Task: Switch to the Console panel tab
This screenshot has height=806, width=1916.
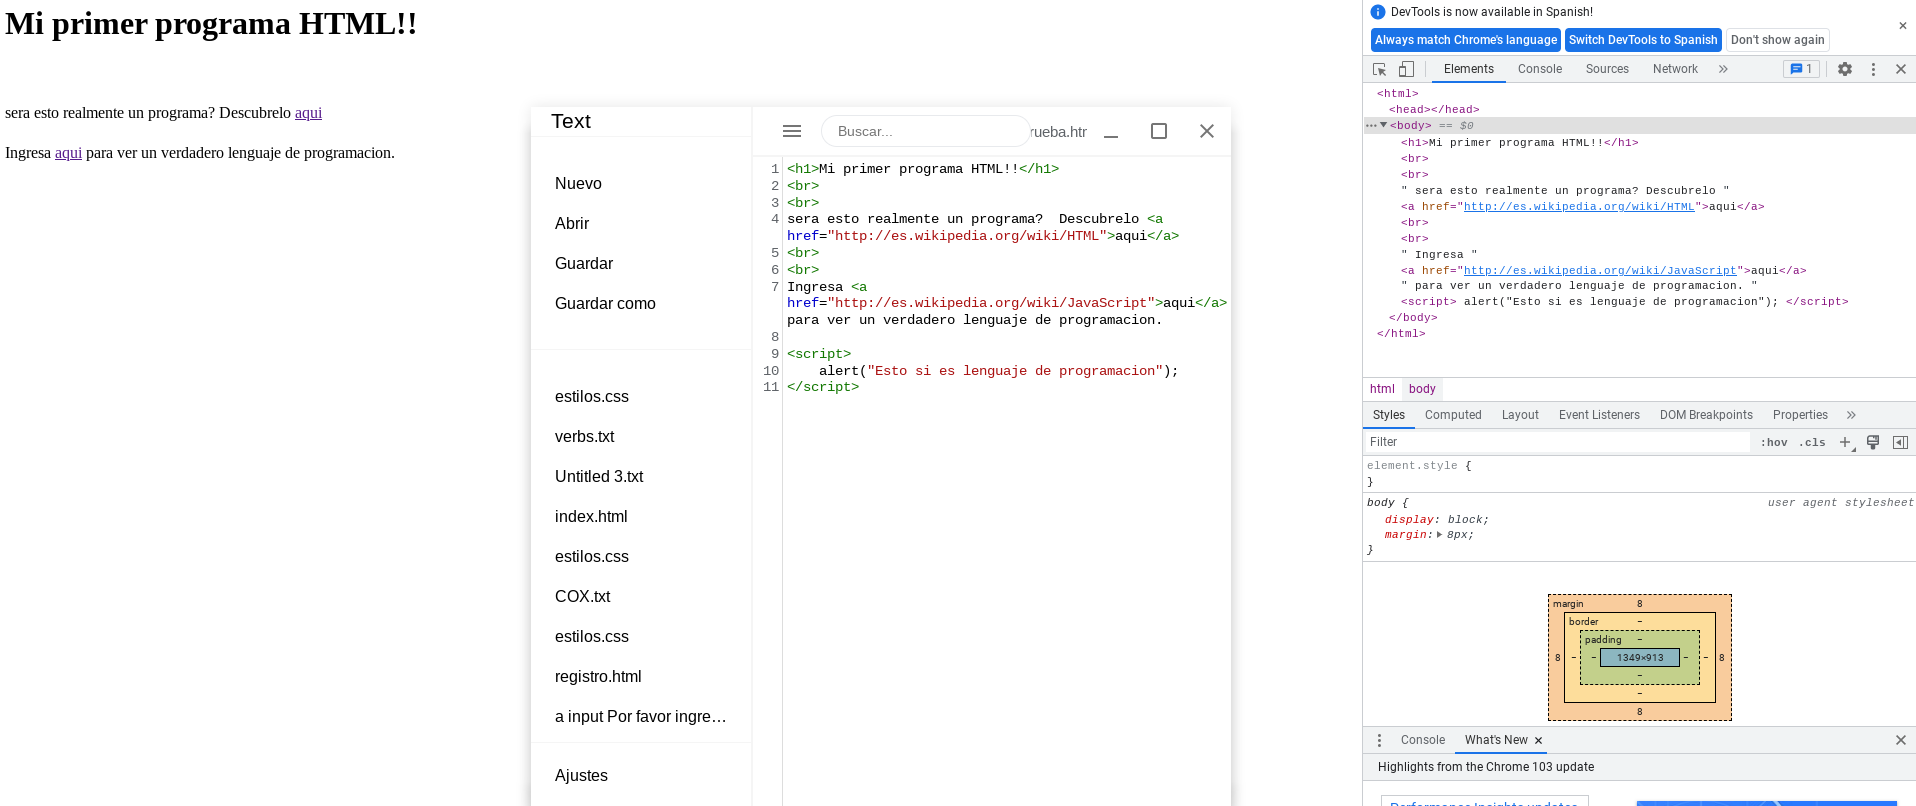Action: pos(1539,69)
